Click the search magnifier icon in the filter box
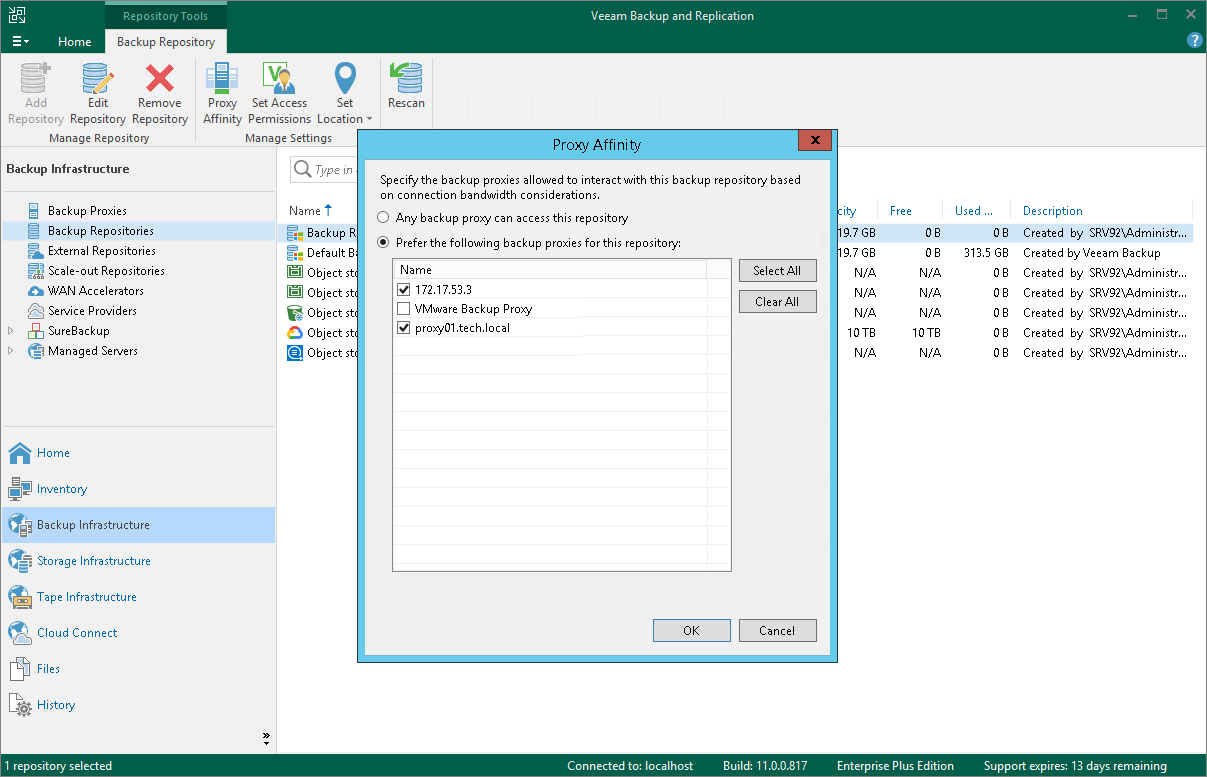 [302, 170]
